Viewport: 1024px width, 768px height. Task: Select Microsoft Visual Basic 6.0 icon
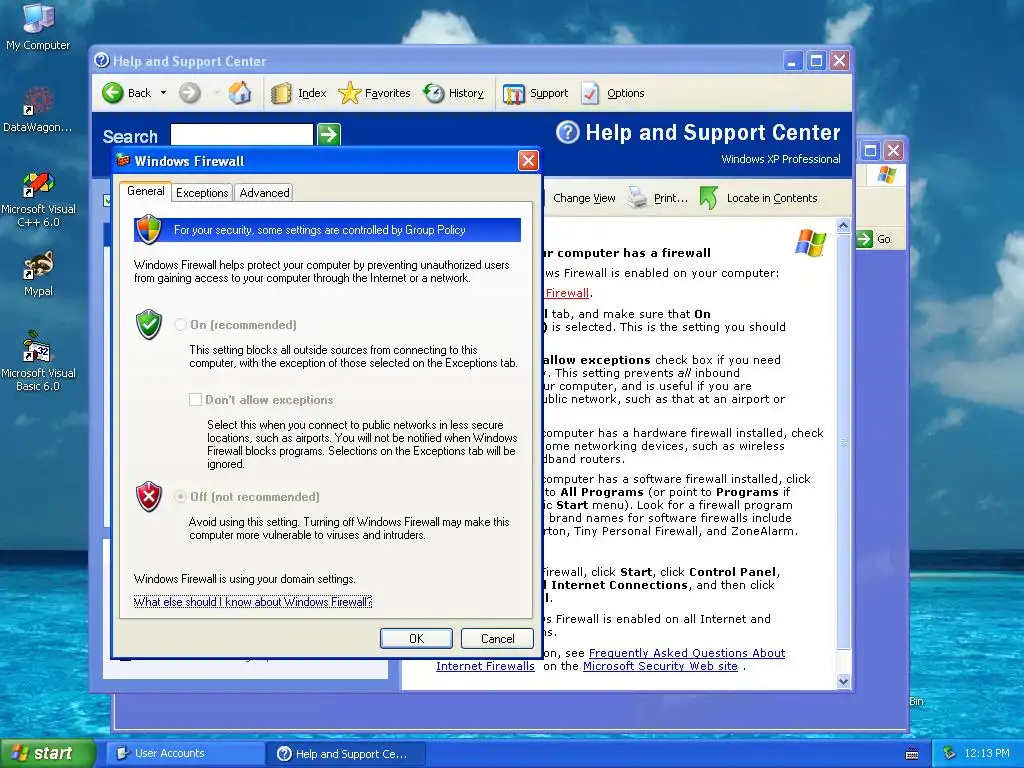(x=38, y=361)
